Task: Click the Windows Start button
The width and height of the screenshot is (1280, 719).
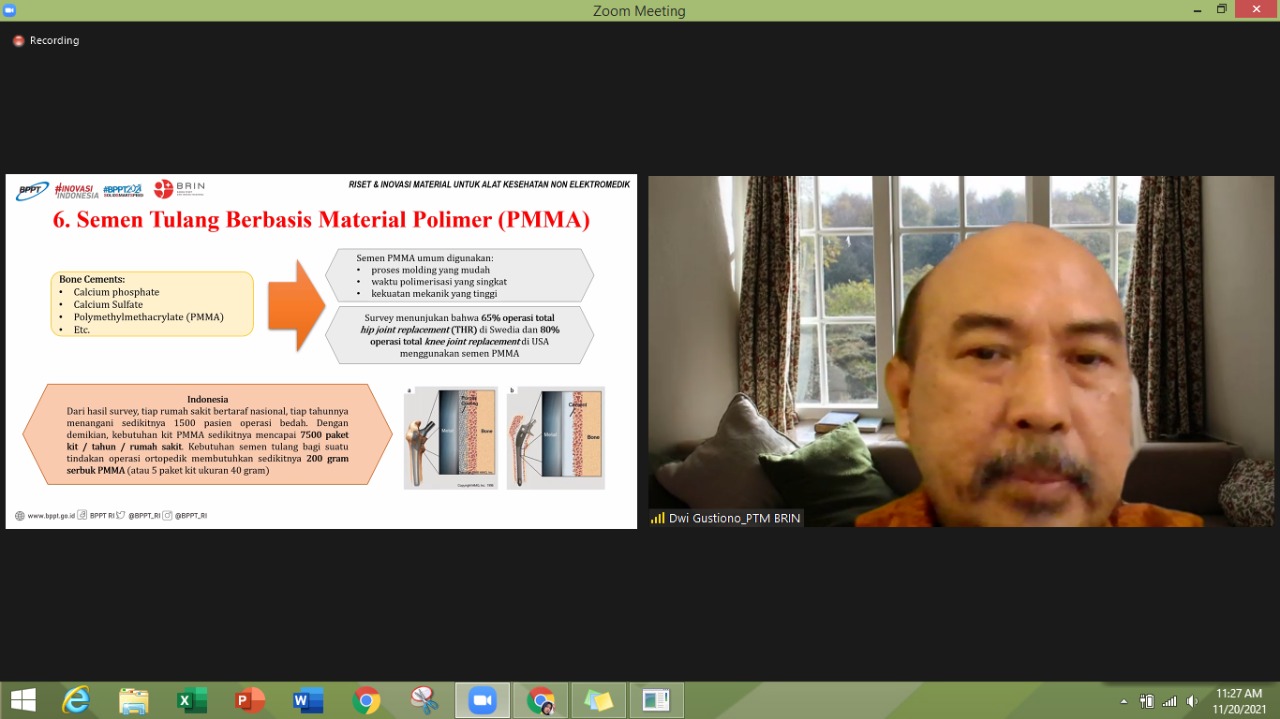Action: click(23, 700)
